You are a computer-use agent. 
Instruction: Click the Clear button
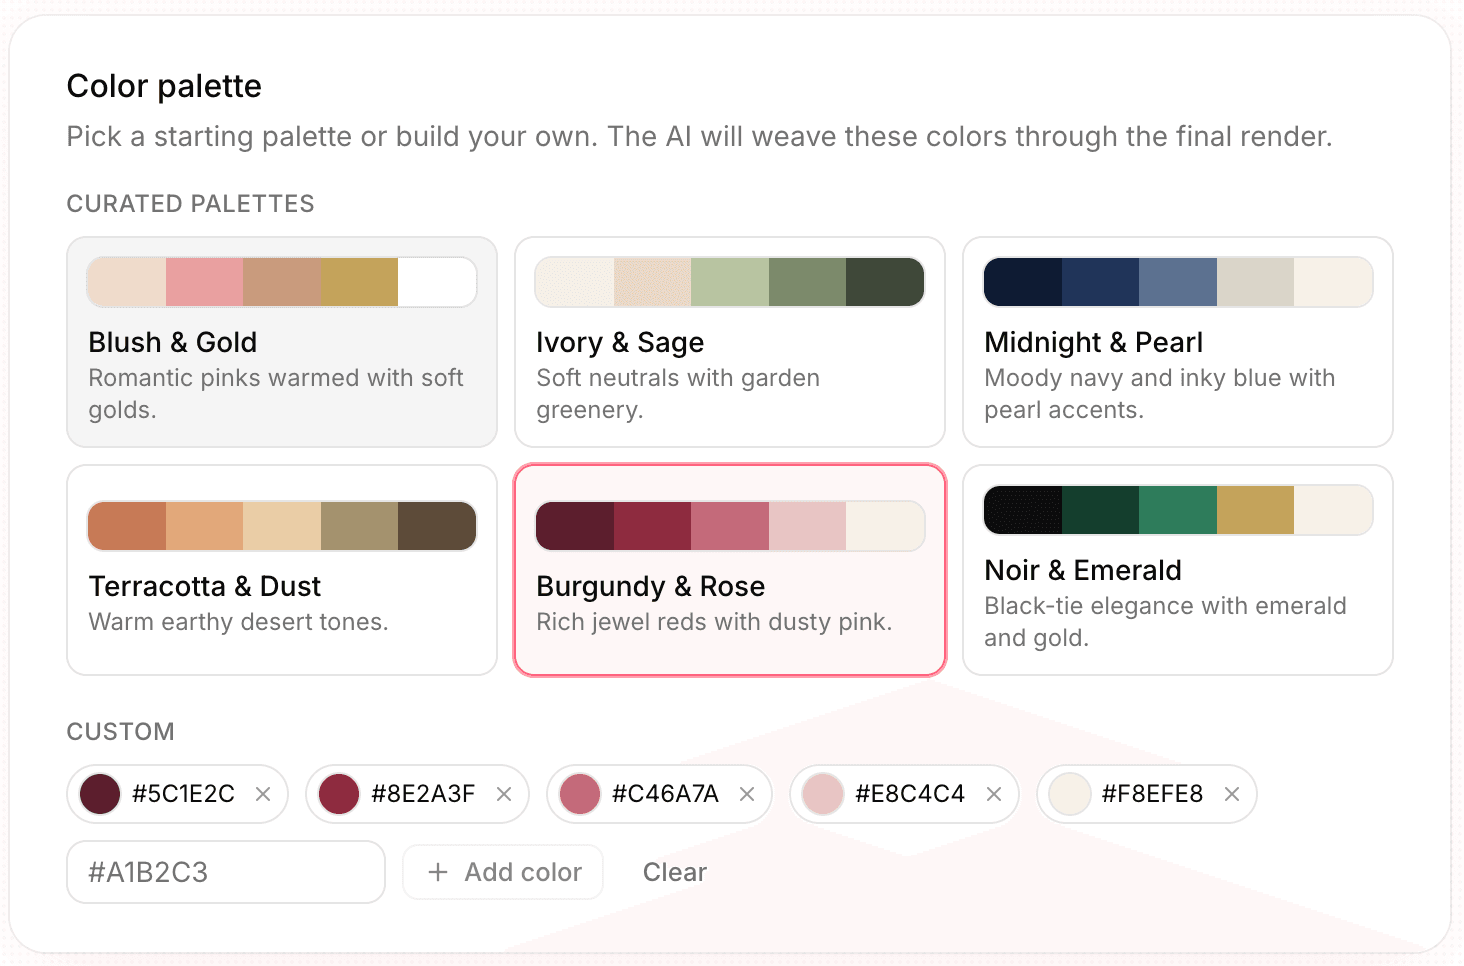675,872
